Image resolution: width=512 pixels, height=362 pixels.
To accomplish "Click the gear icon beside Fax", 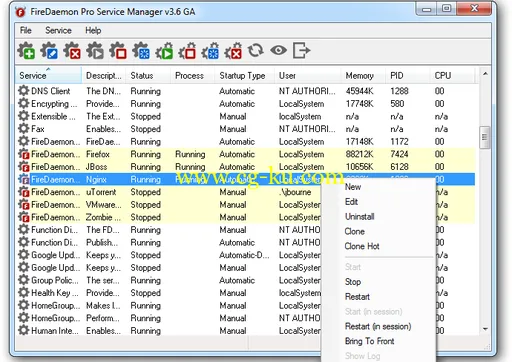I will pyautogui.click(x=24, y=128).
